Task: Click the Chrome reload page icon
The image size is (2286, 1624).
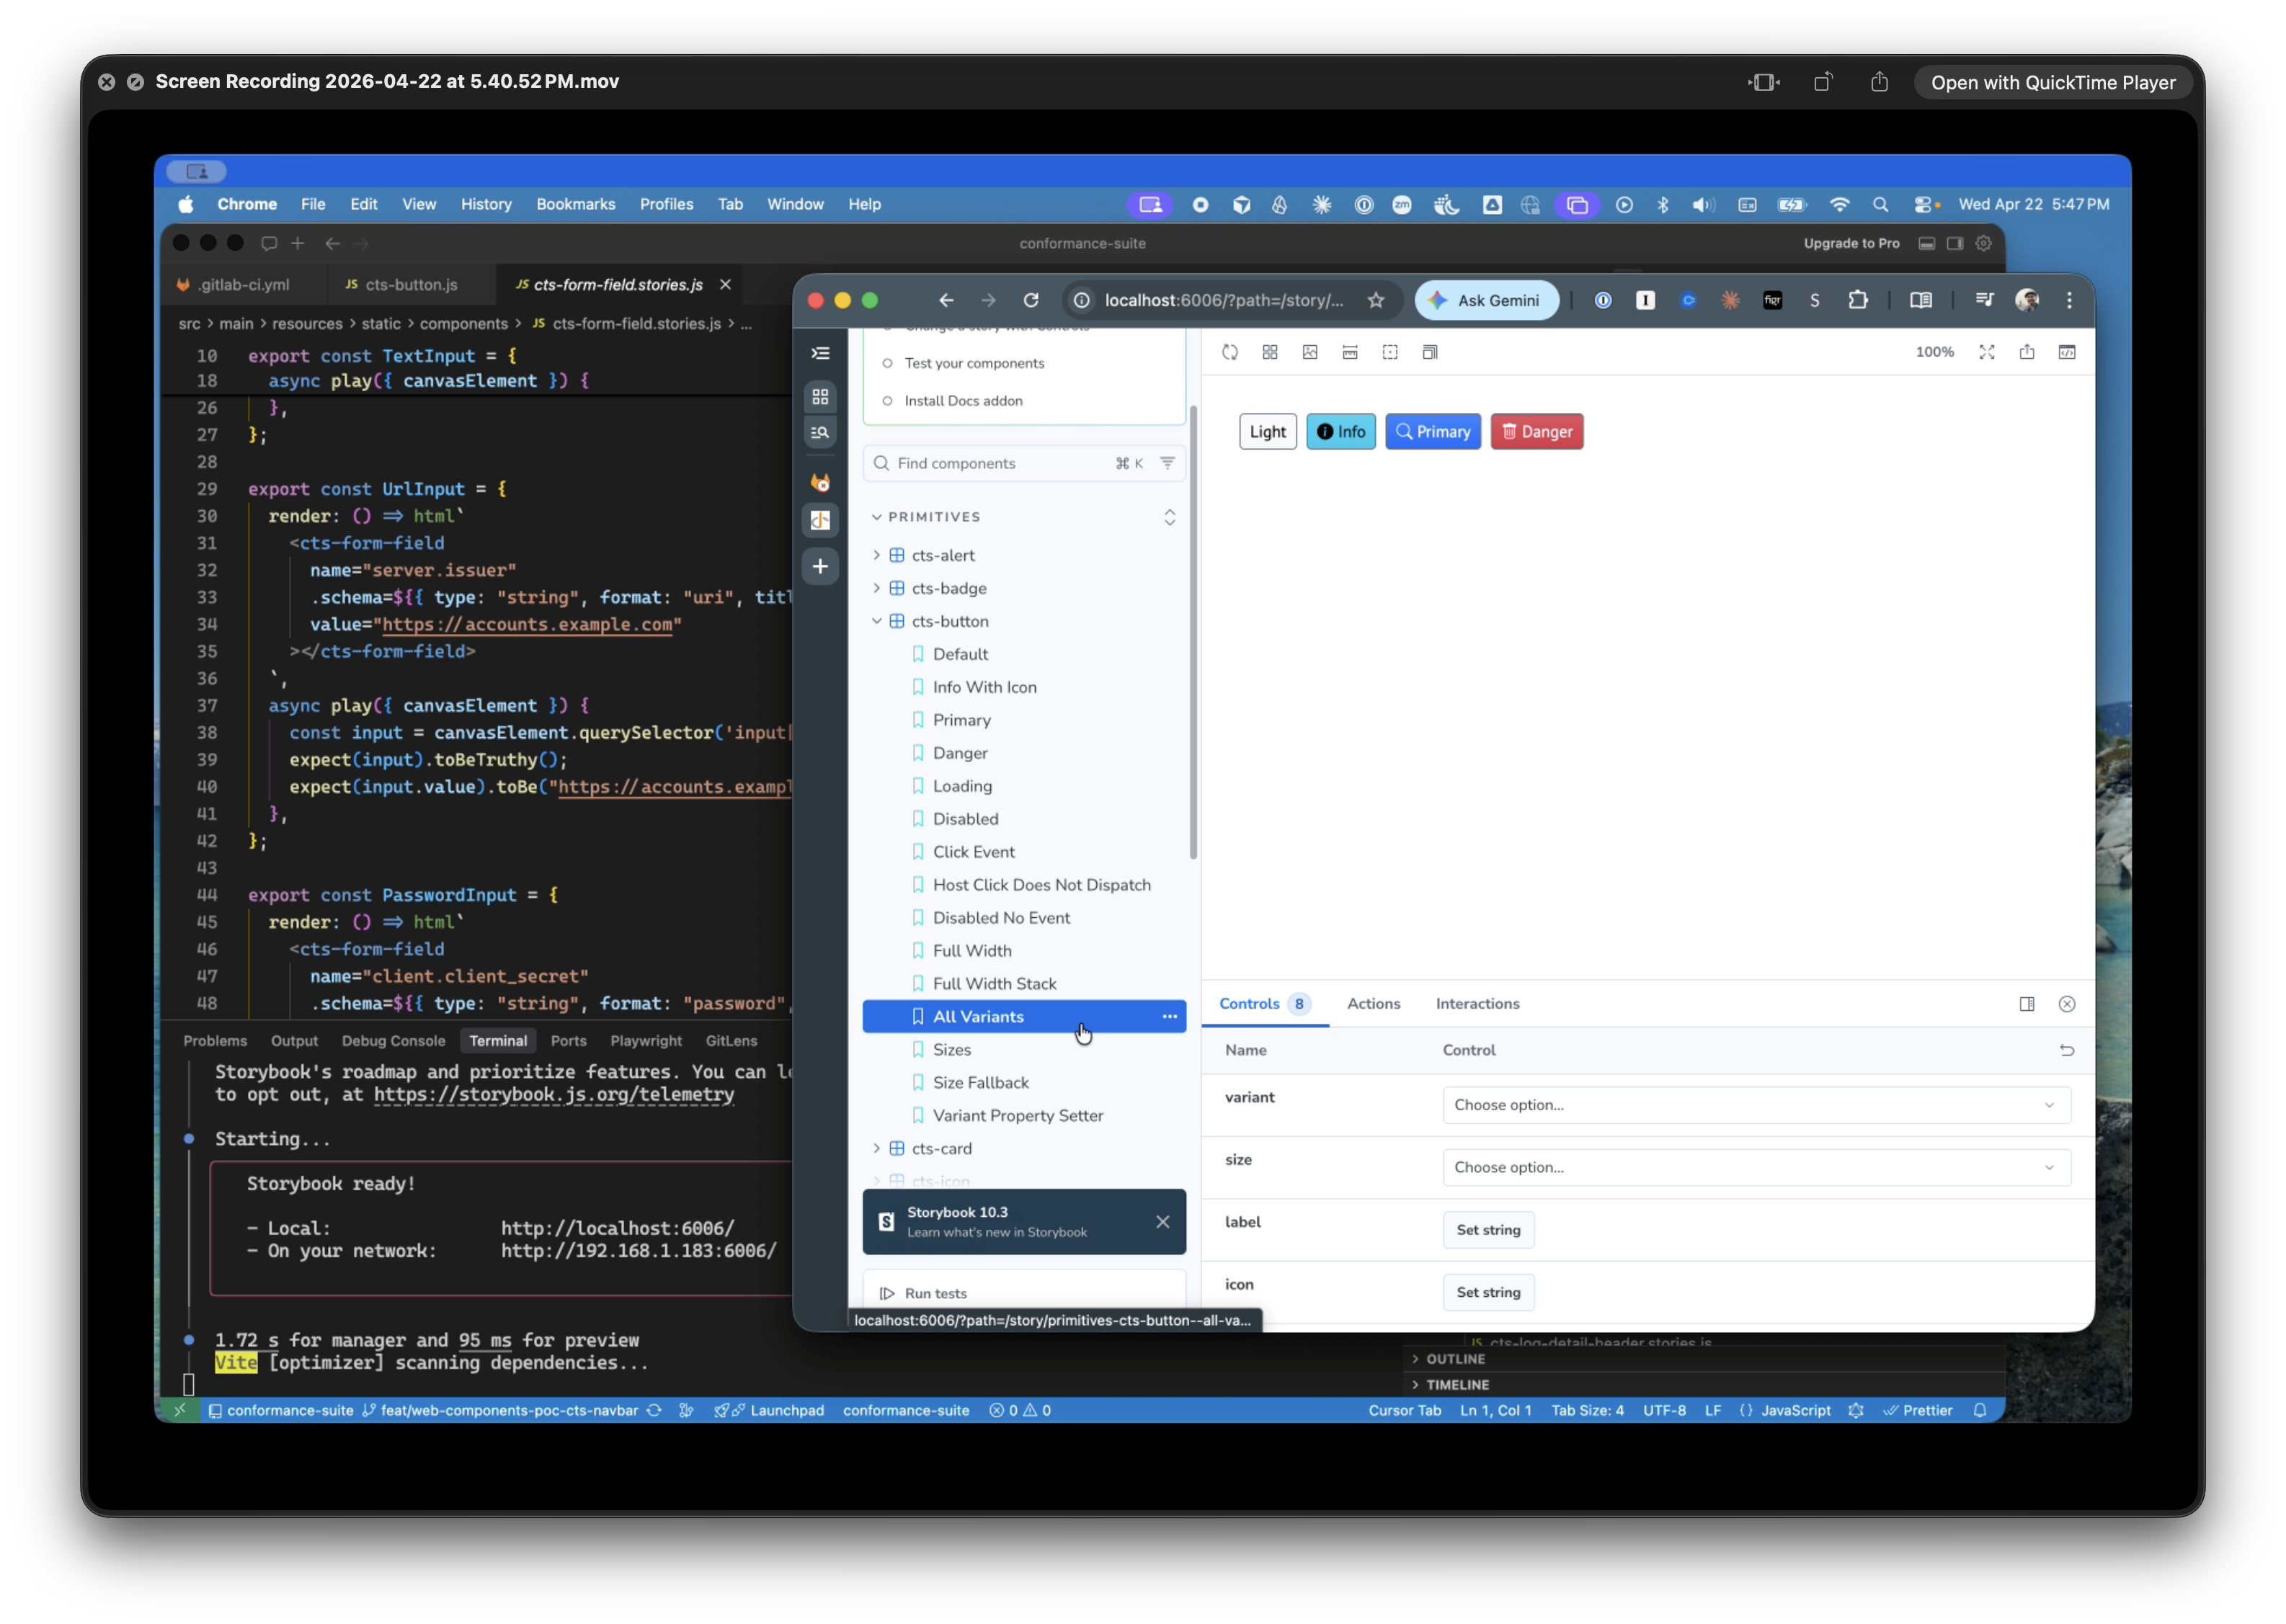Action: point(1031,300)
